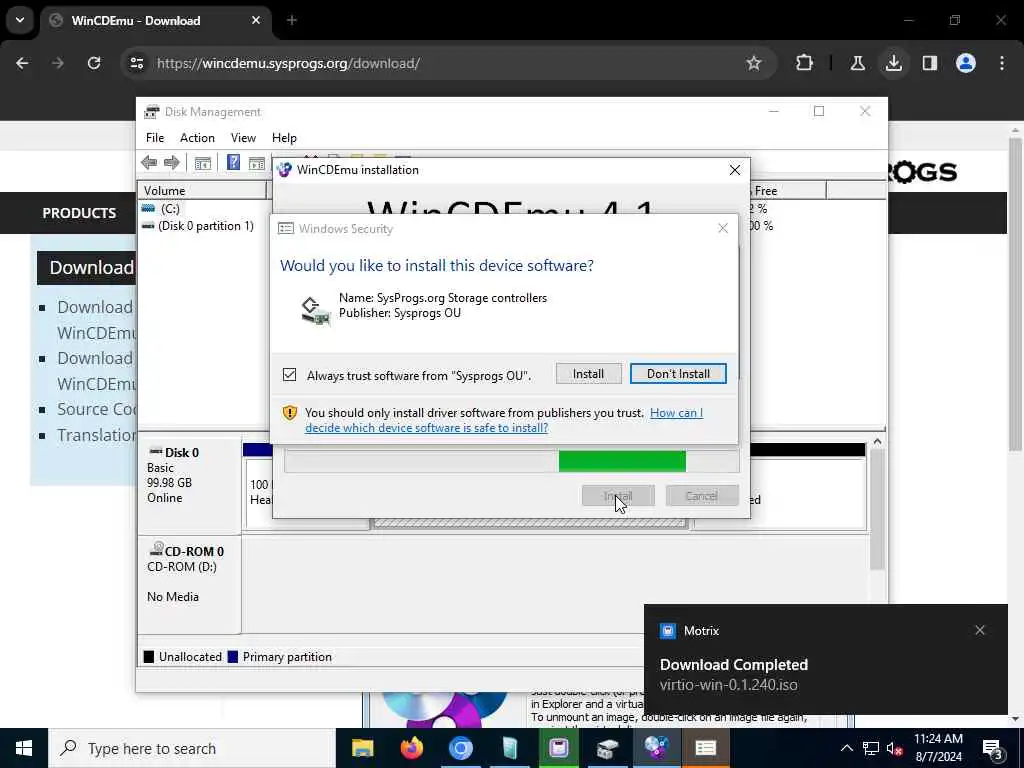Click the Source Code link on webpage
The height and width of the screenshot is (768, 1024).
(97, 409)
